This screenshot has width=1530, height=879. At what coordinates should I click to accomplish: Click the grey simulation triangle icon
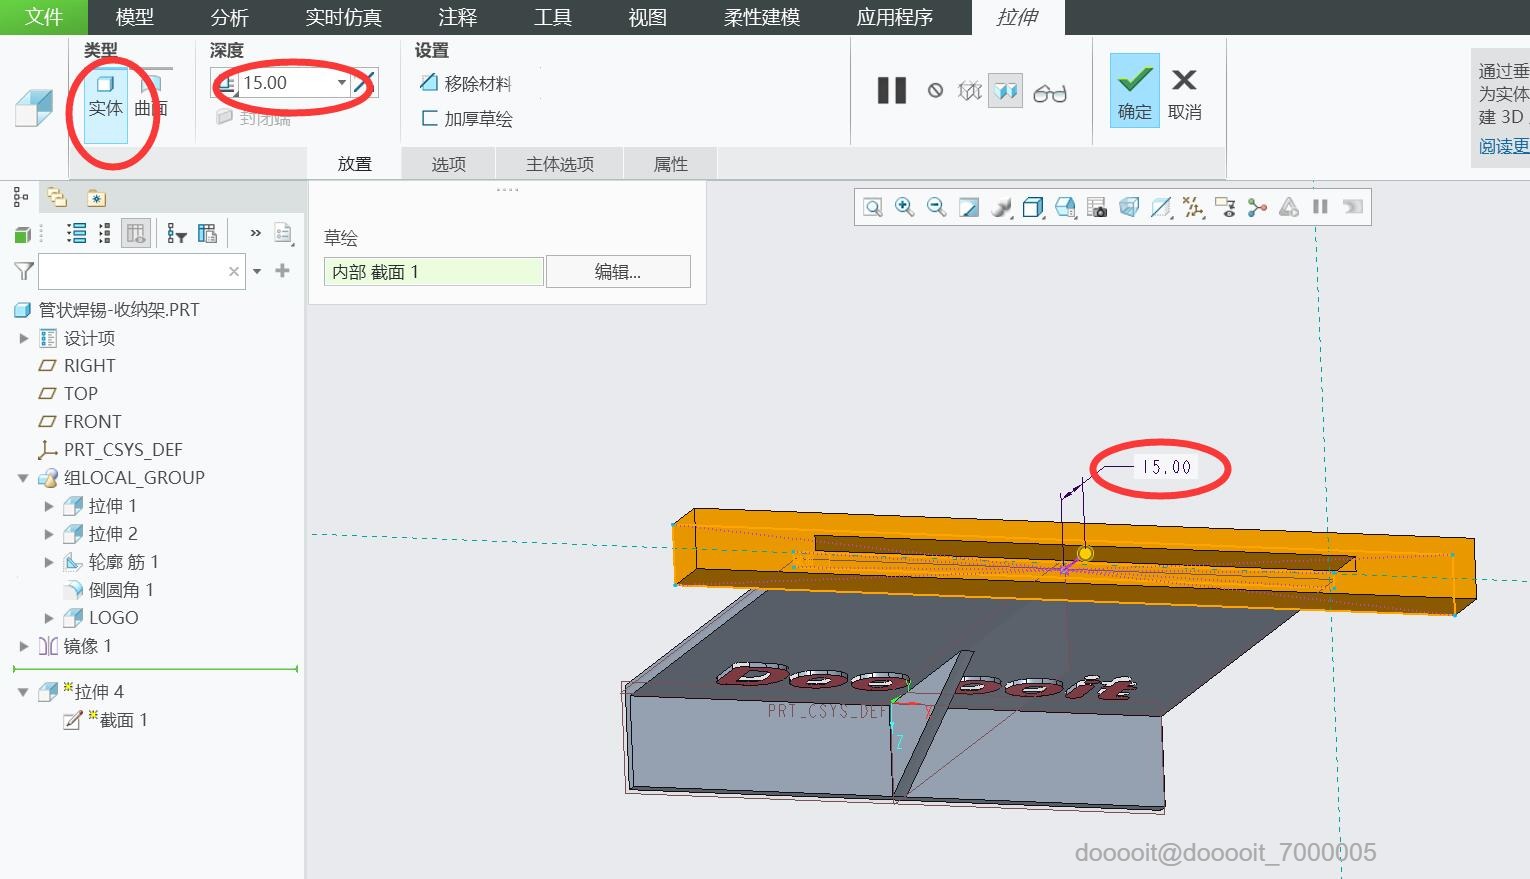1289,207
